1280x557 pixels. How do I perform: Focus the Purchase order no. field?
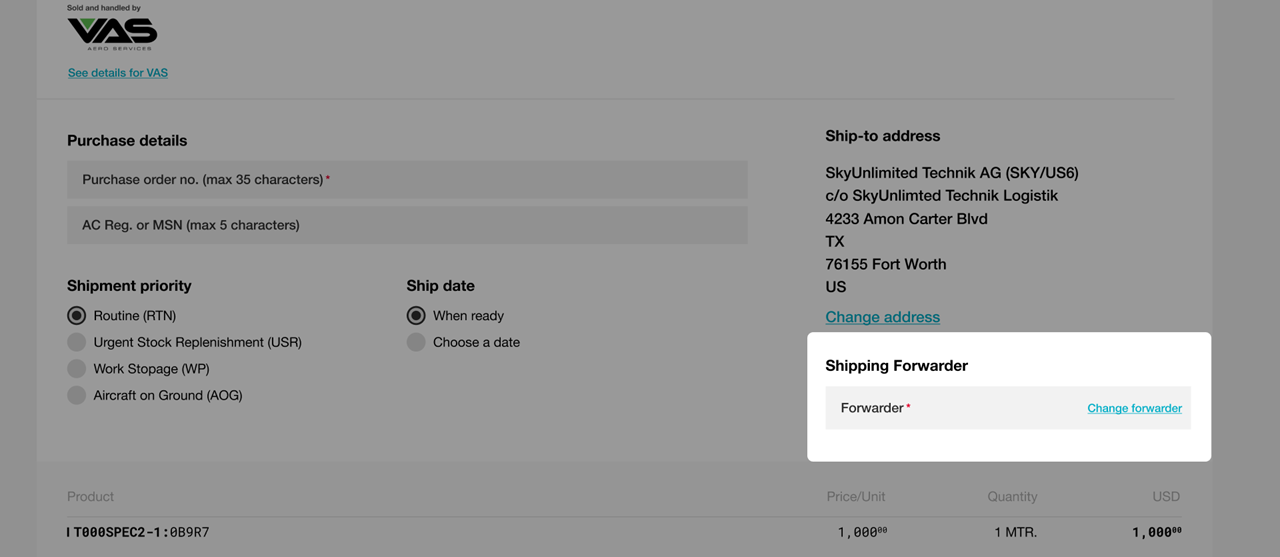pyautogui.click(x=407, y=180)
